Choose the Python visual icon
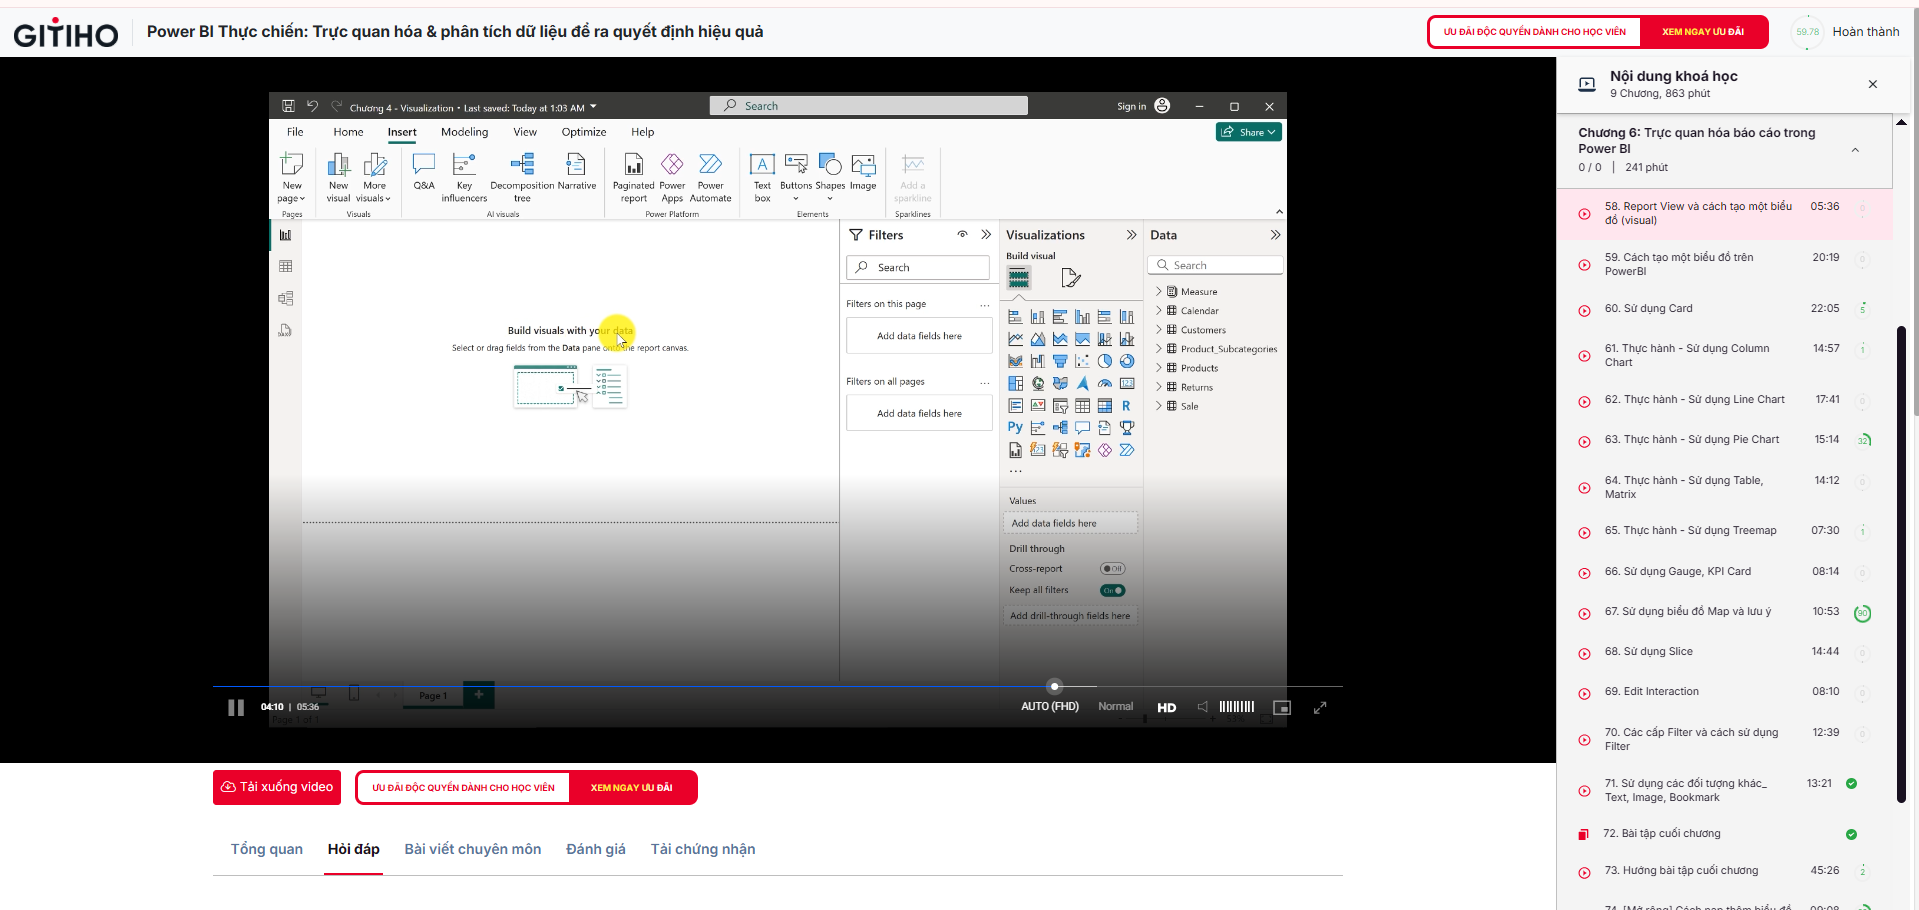 (x=1016, y=427)
